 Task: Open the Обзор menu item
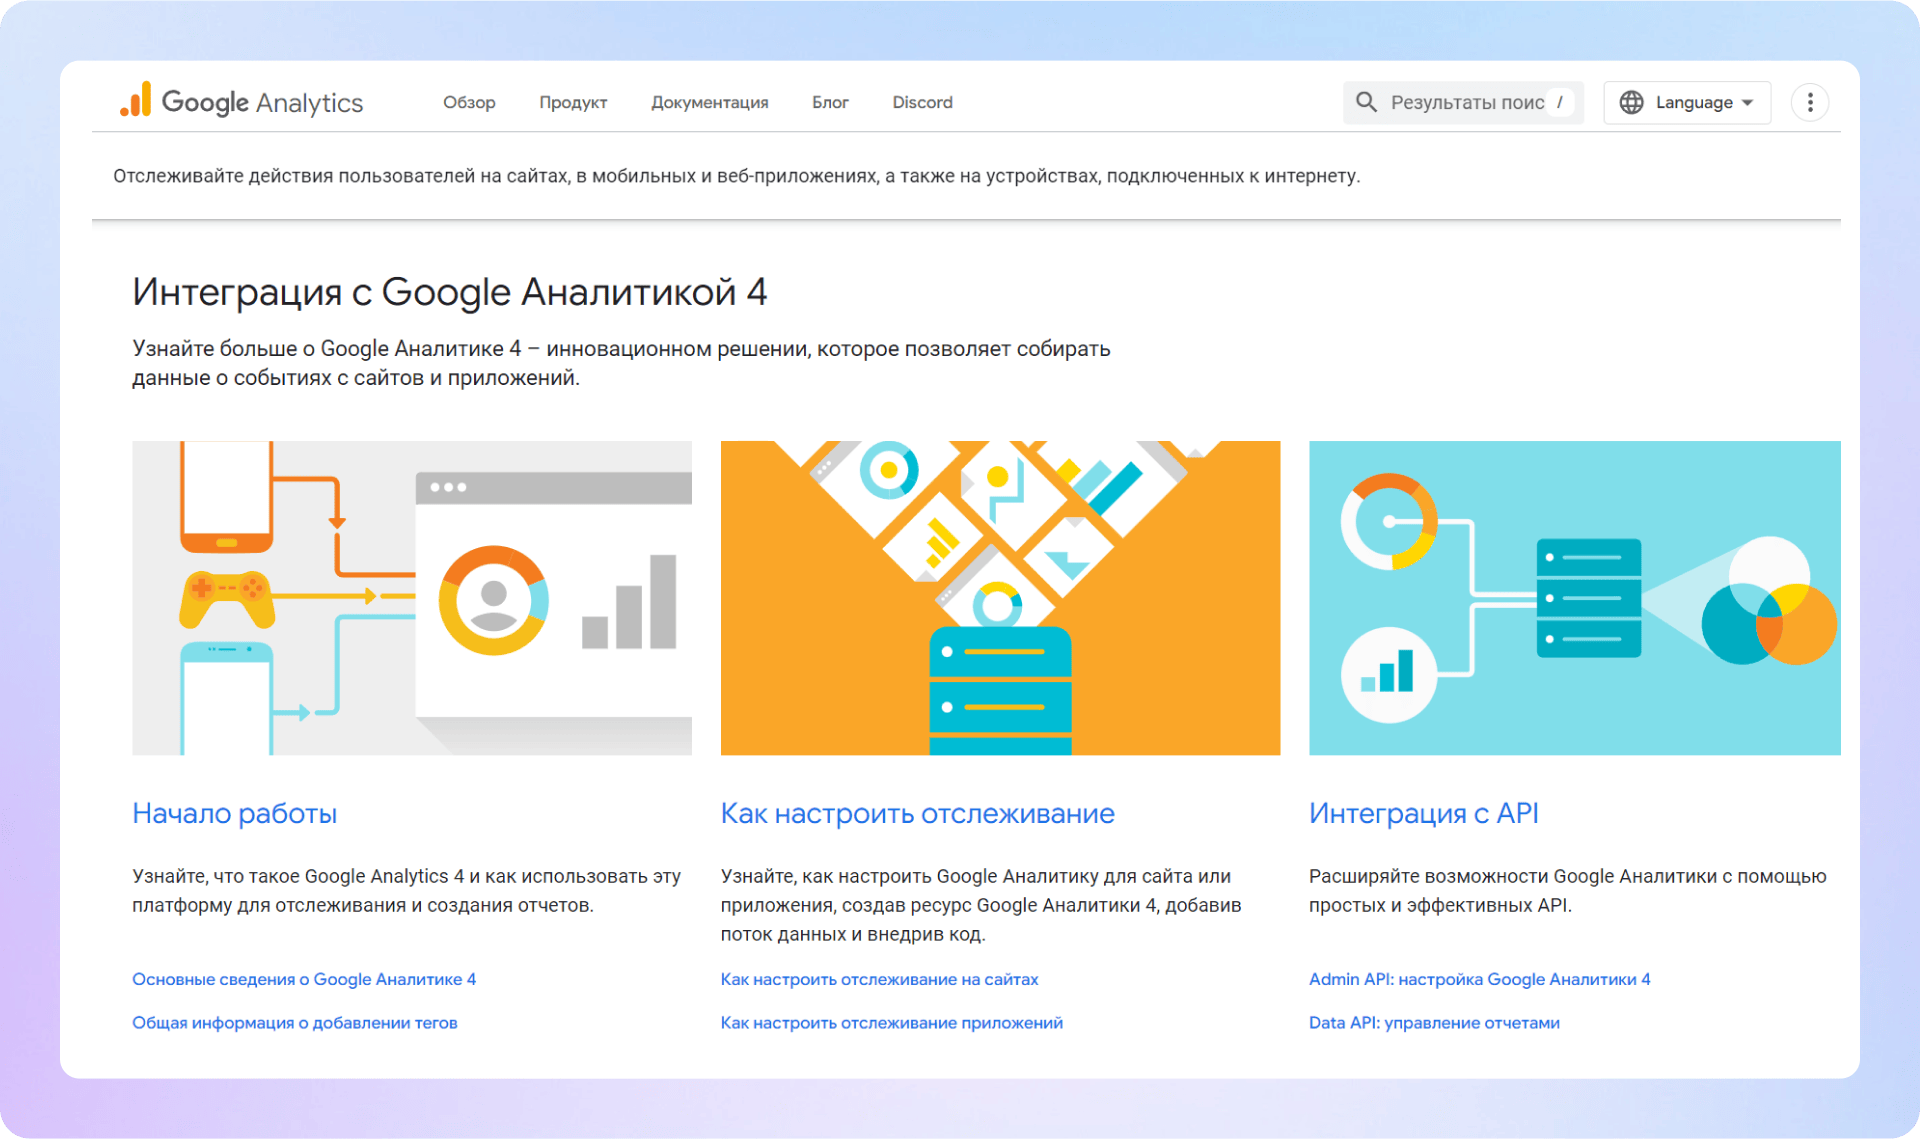point(469,102)
